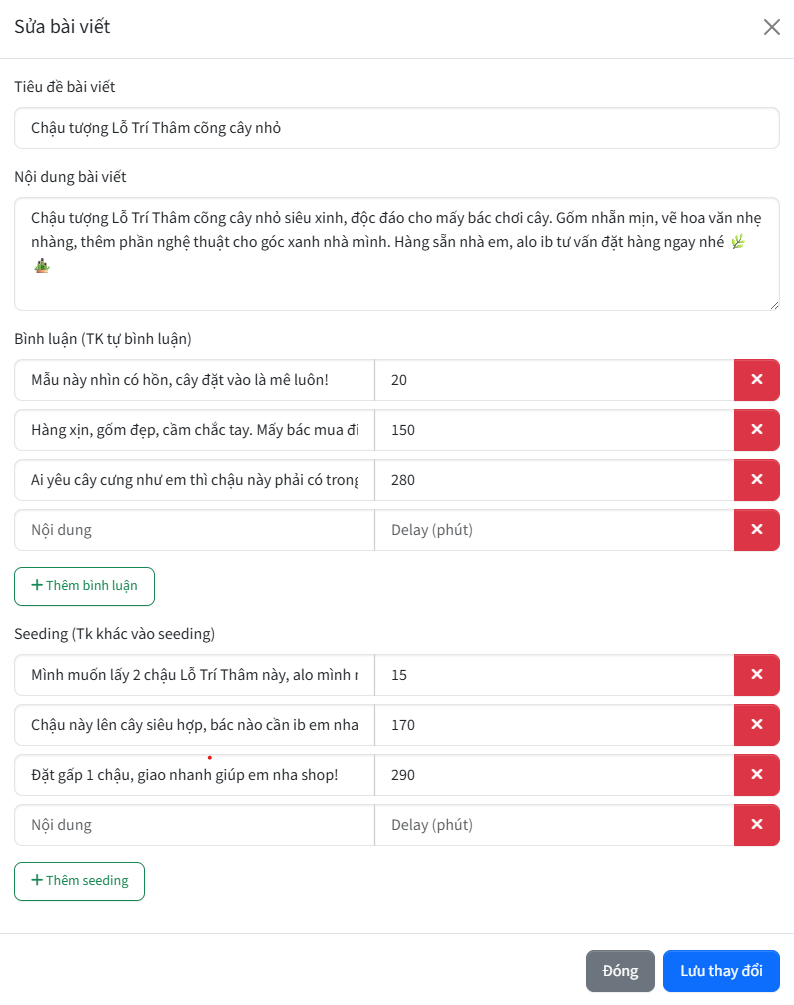Focus the empty comment Delay (phút) field
Screen dimensions: 794x1005
pos(554,529)
